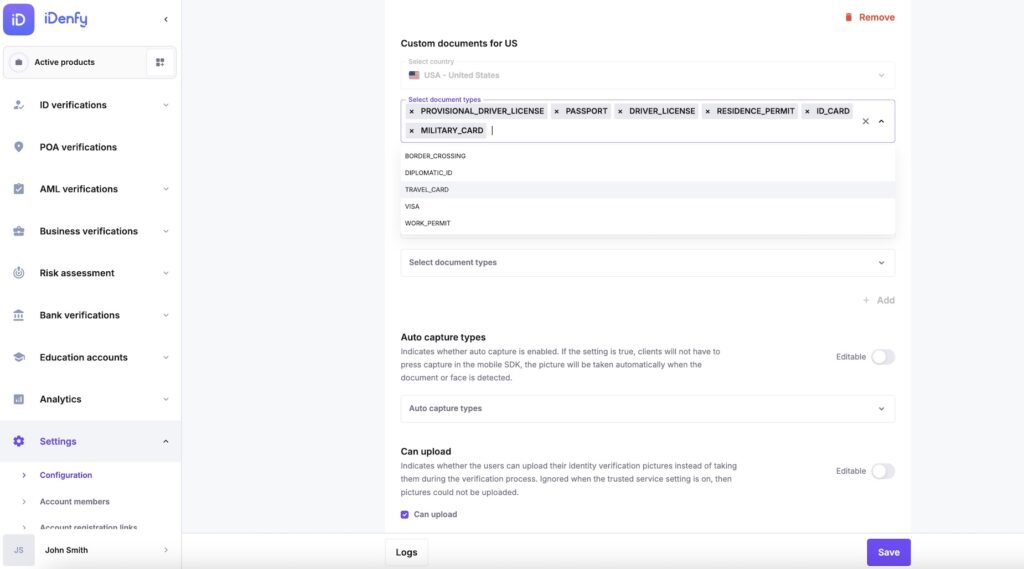Click the Remove button
1024x569 pixels.
869,18
